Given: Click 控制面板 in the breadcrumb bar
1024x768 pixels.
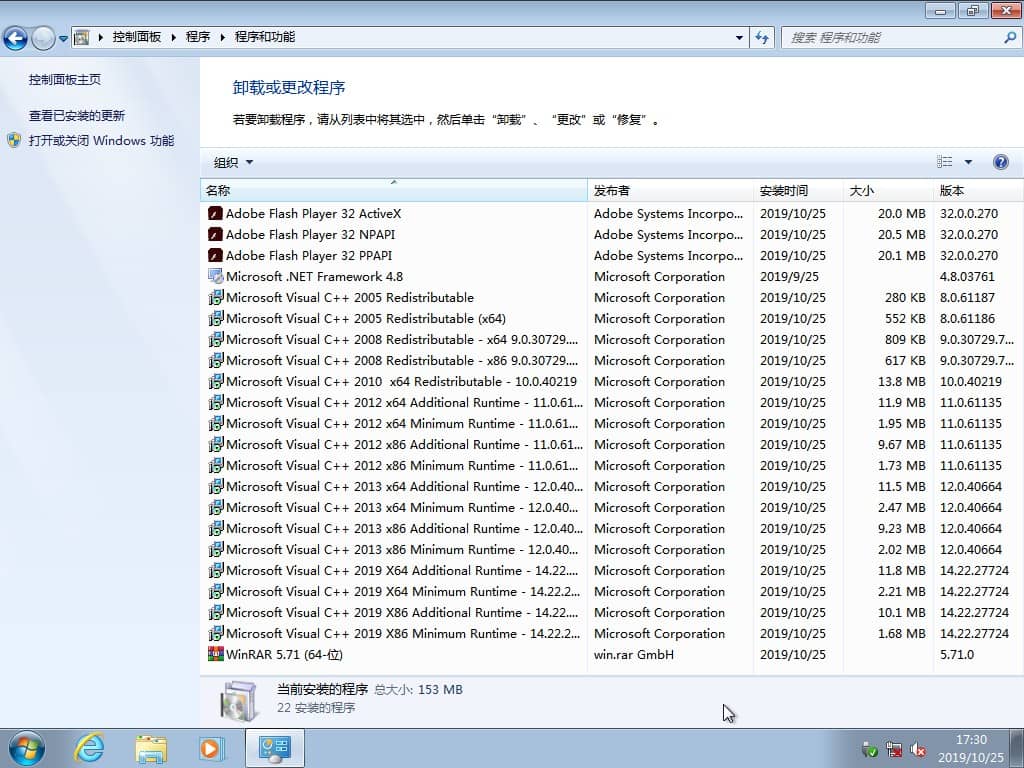Looking at the screenshot, I should coord(136,36).
